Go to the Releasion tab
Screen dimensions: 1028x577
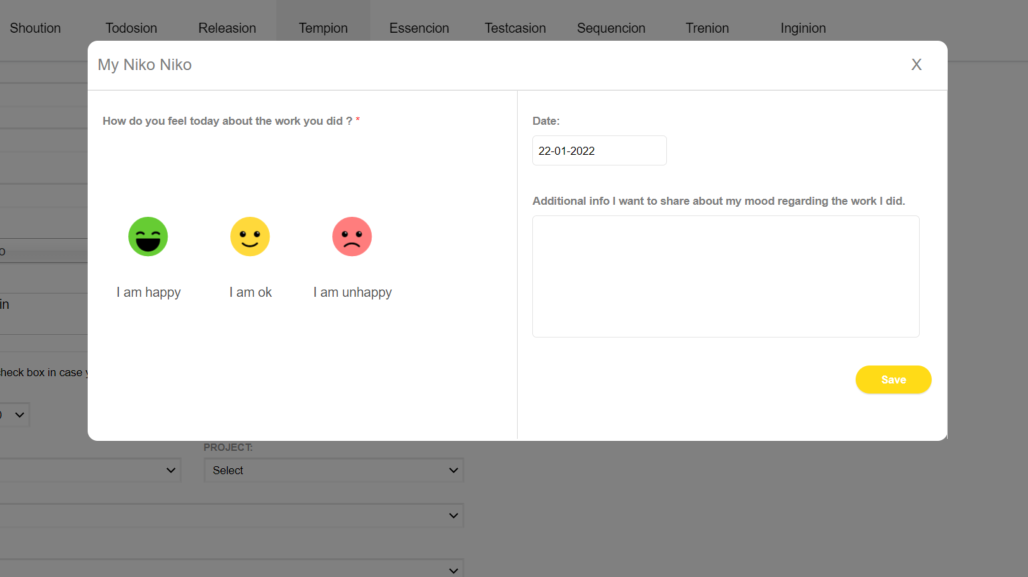coord(227,28)
